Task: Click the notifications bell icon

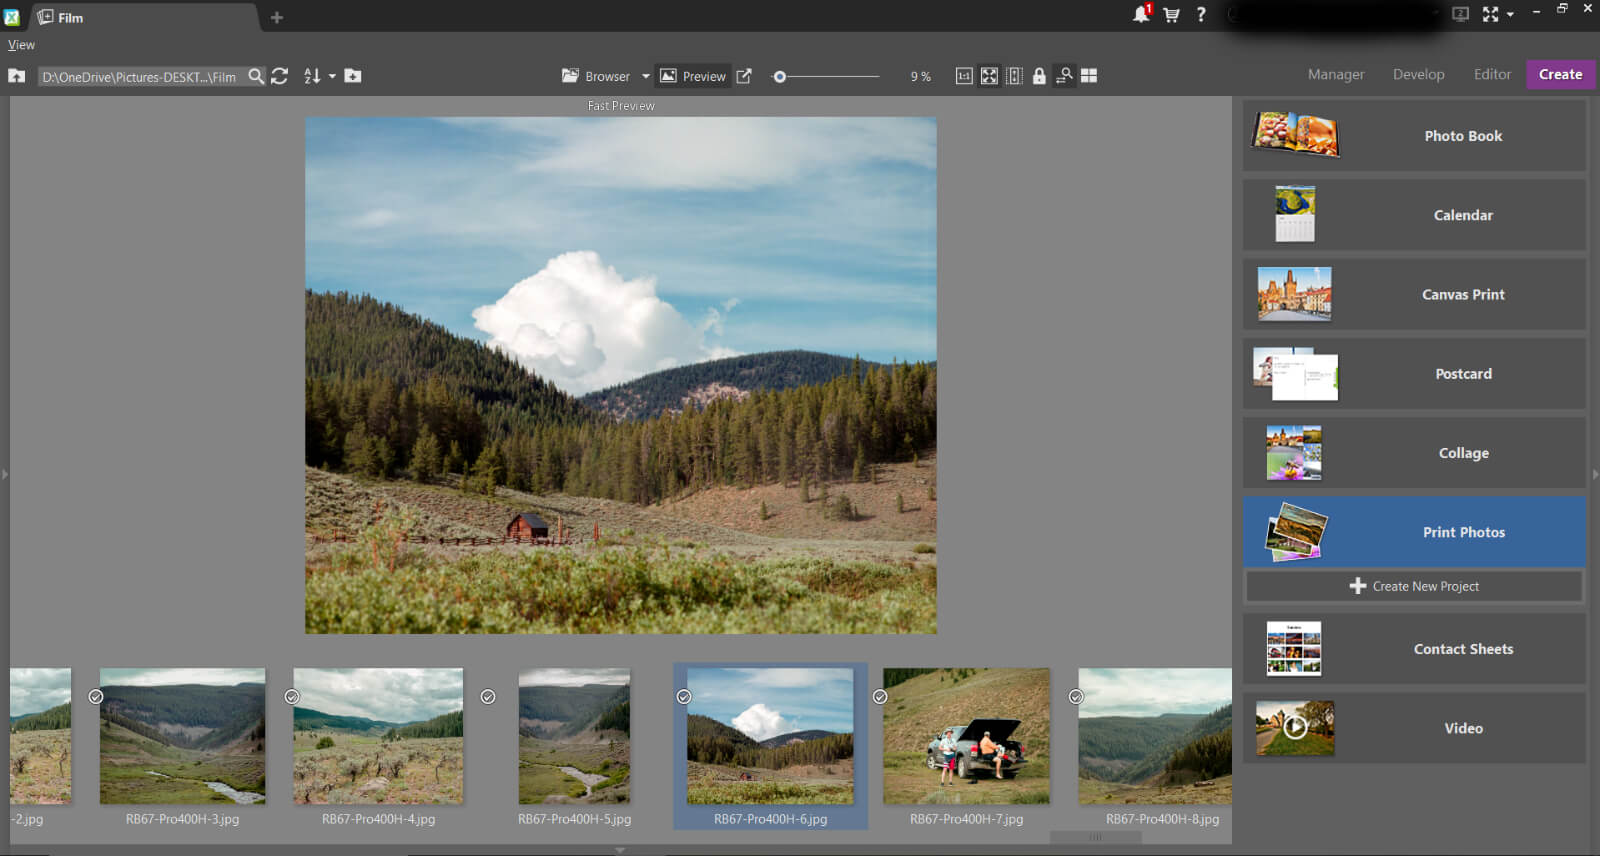Action: point(1140,14)
